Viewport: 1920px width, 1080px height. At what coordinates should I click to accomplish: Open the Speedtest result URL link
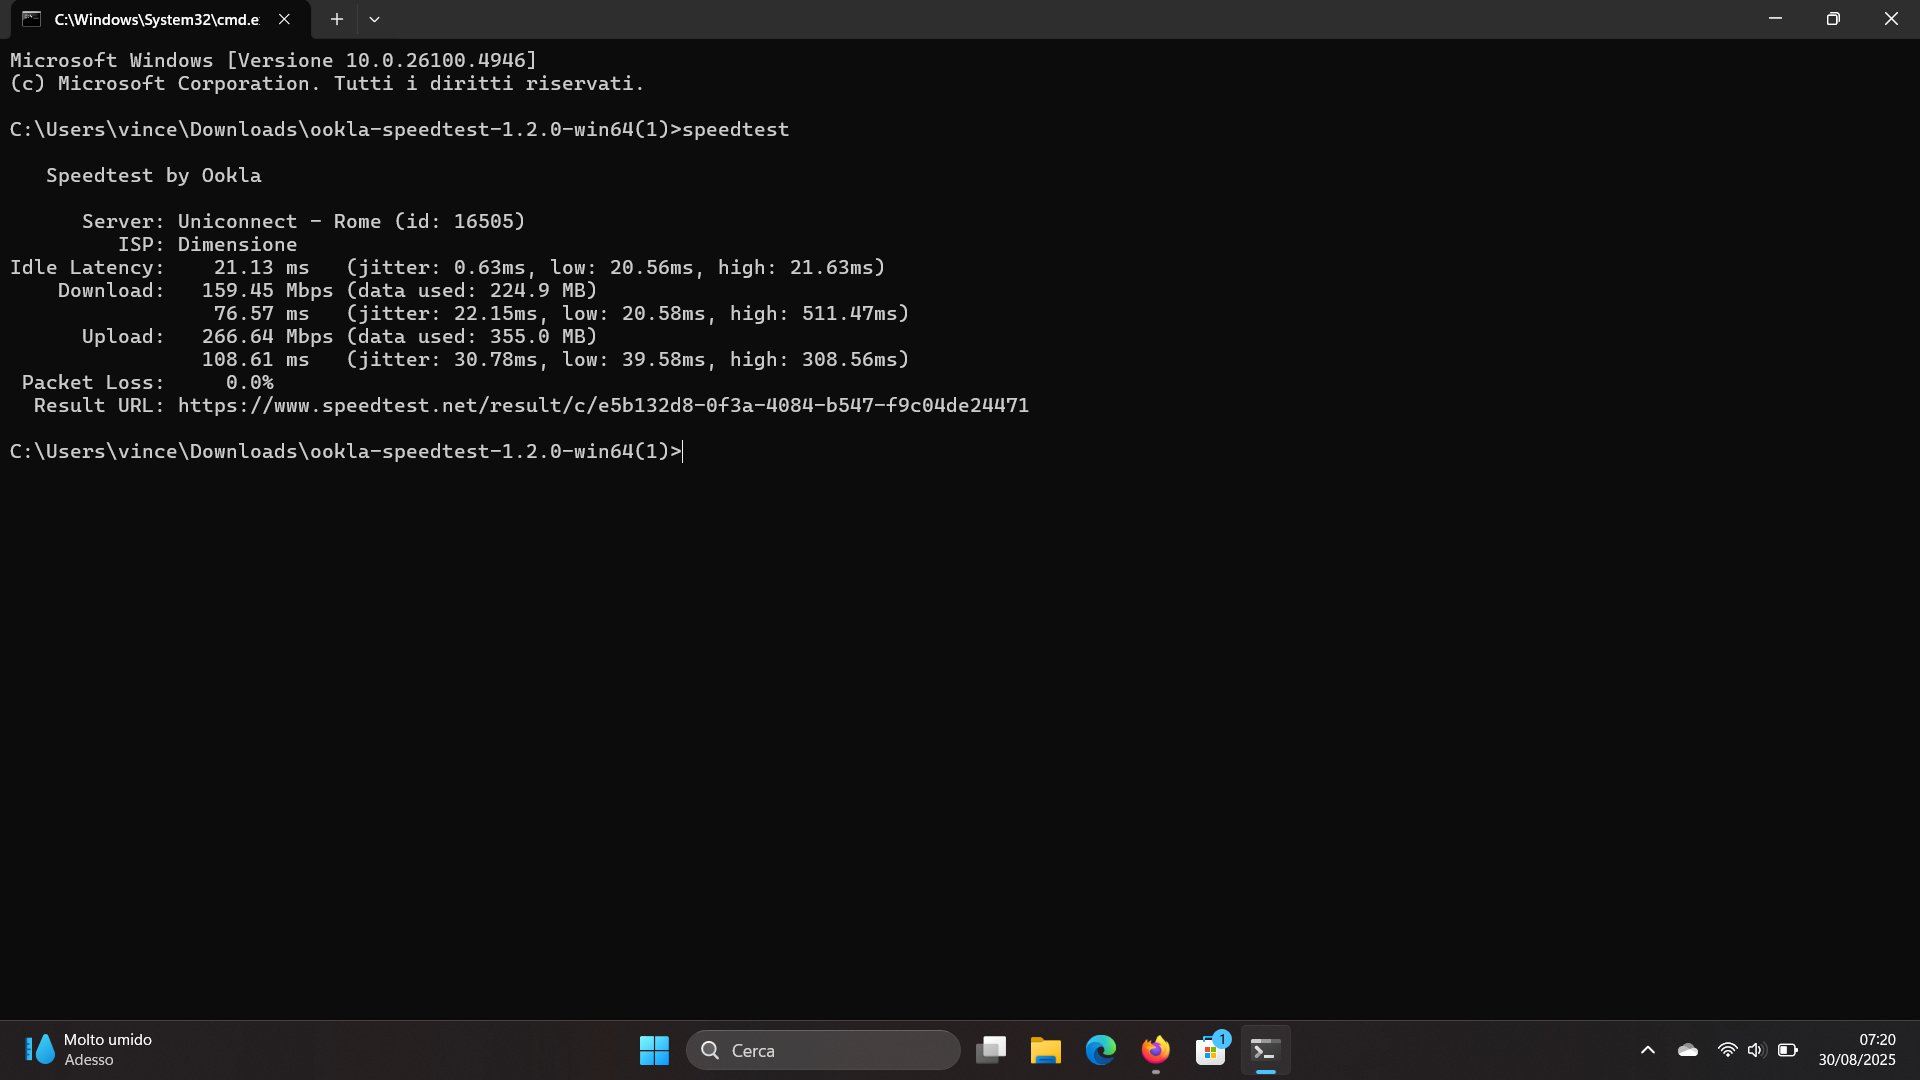[x=603, y=405]
